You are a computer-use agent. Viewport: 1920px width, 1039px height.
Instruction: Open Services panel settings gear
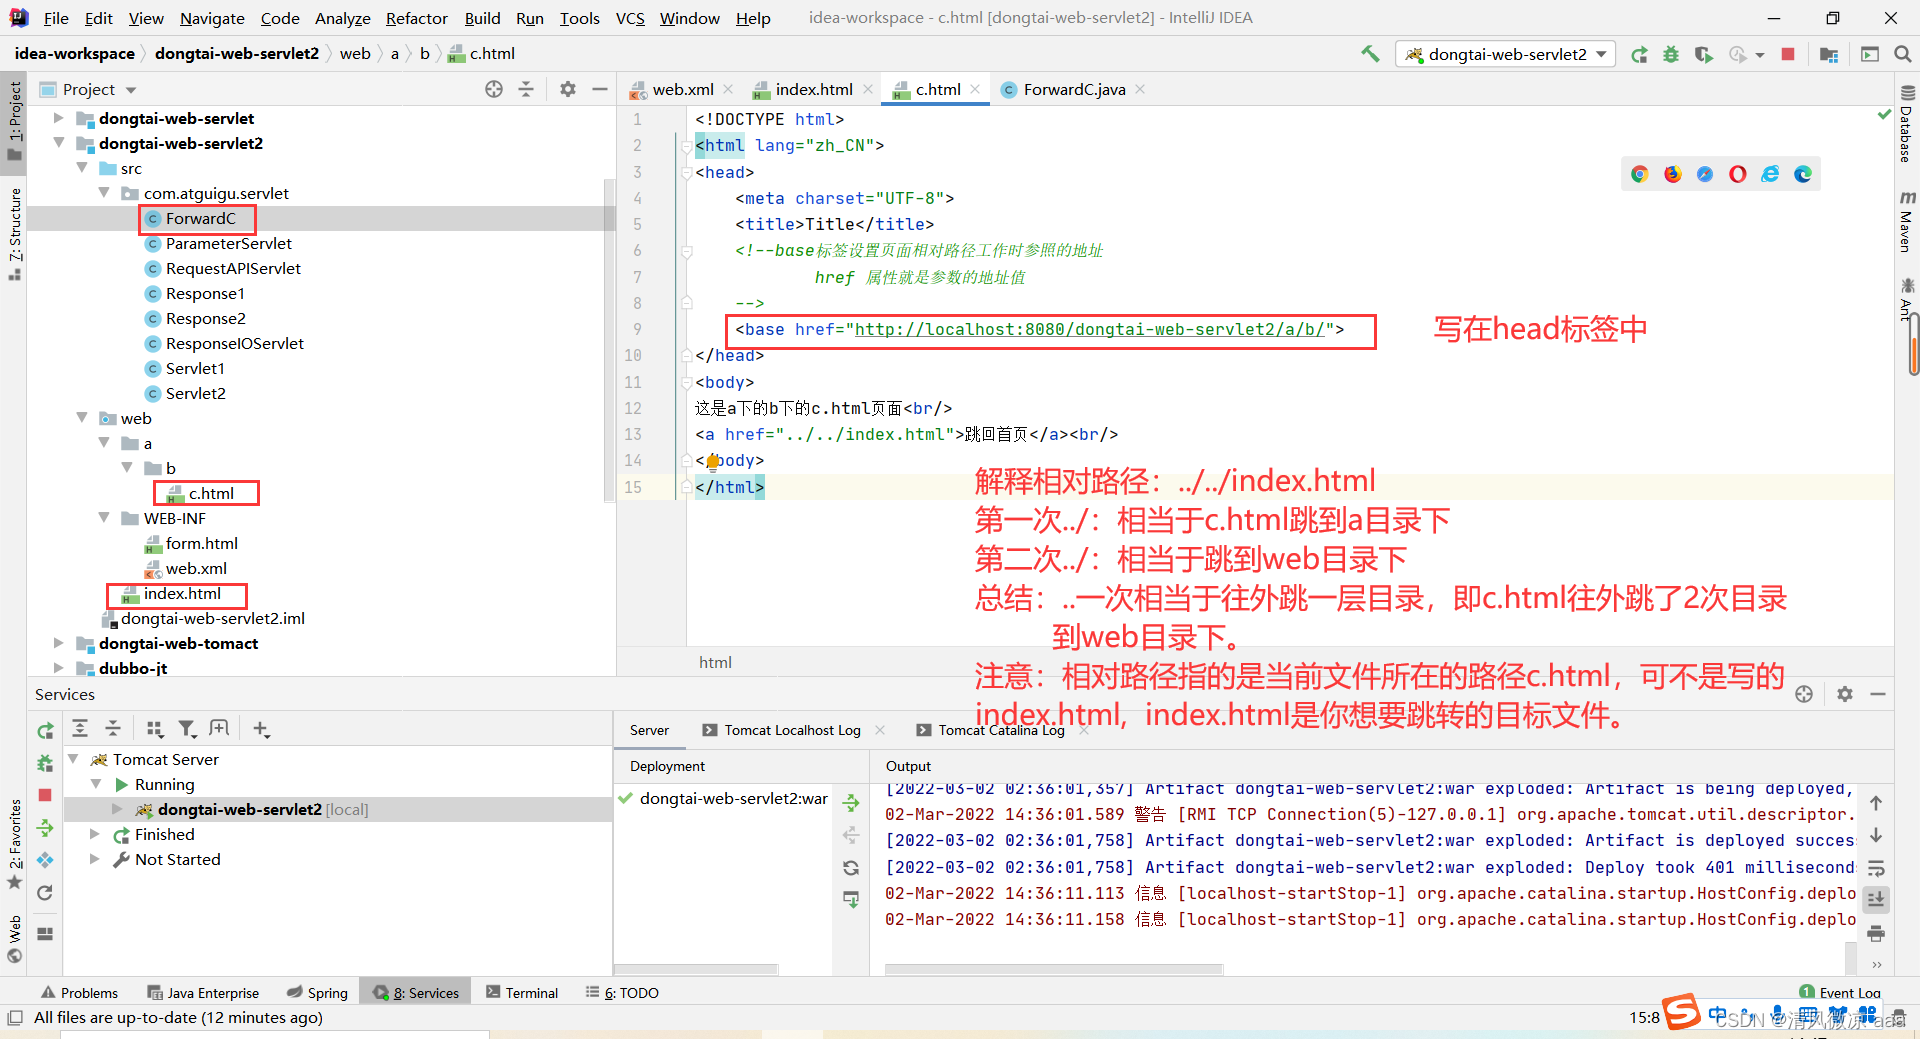(1845, 694)
